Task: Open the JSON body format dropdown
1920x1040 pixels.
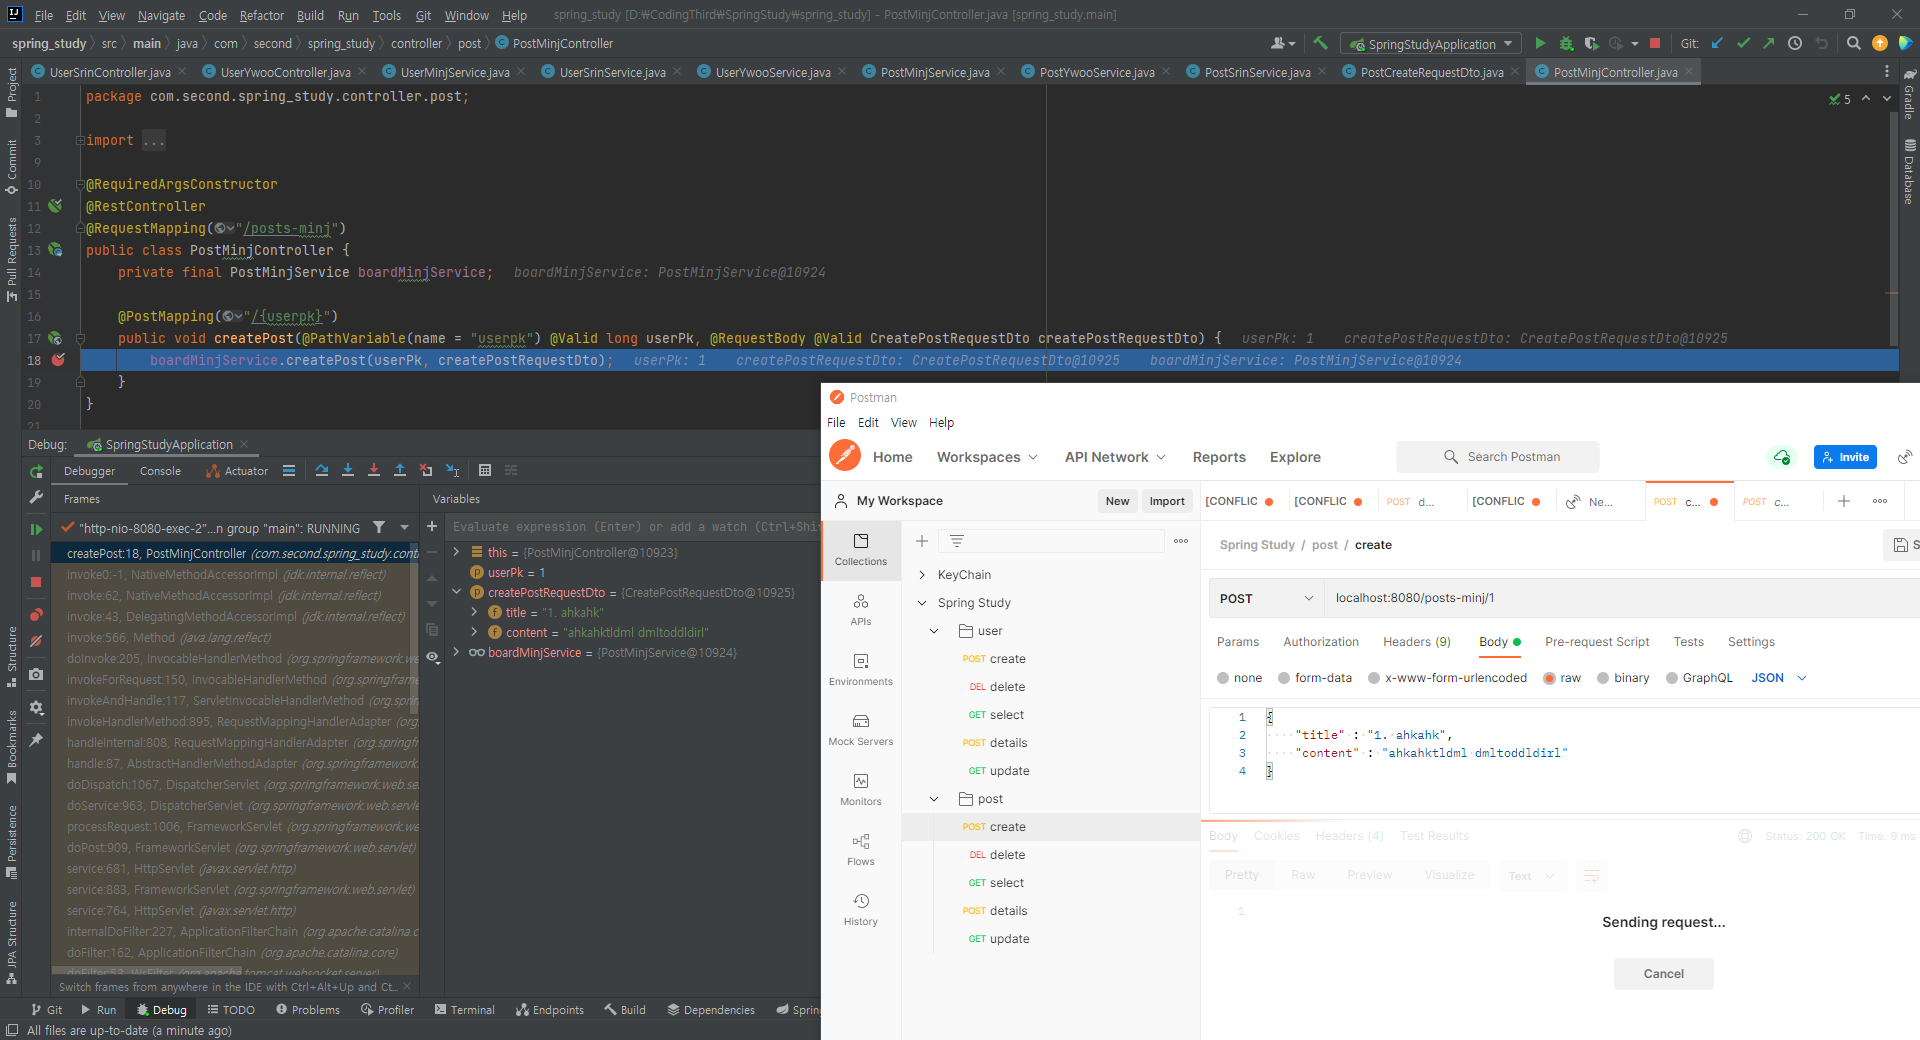Action: click(x=1779, y=678)
